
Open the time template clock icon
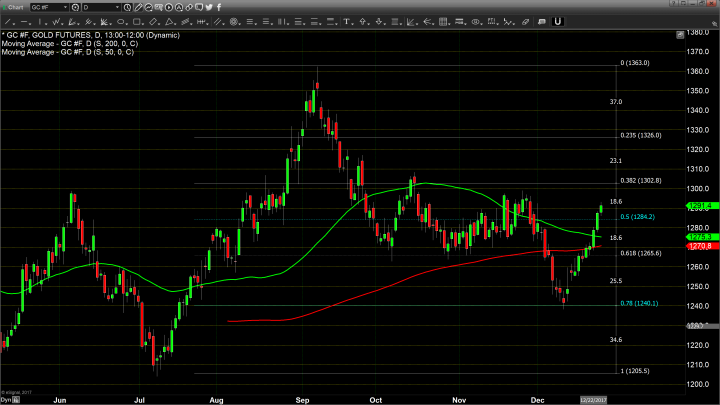(x=127, y=7)
